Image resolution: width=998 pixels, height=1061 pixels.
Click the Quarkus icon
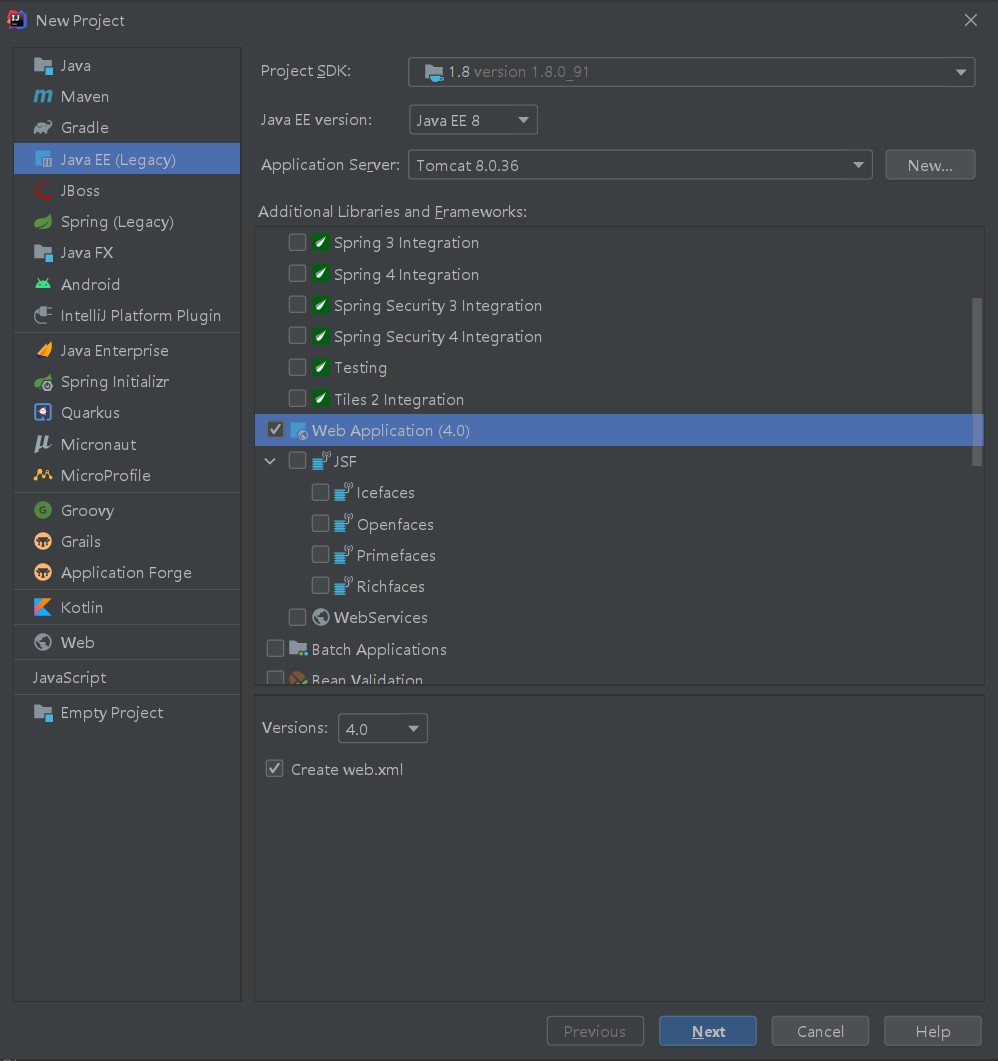click(x=43, y=412)
